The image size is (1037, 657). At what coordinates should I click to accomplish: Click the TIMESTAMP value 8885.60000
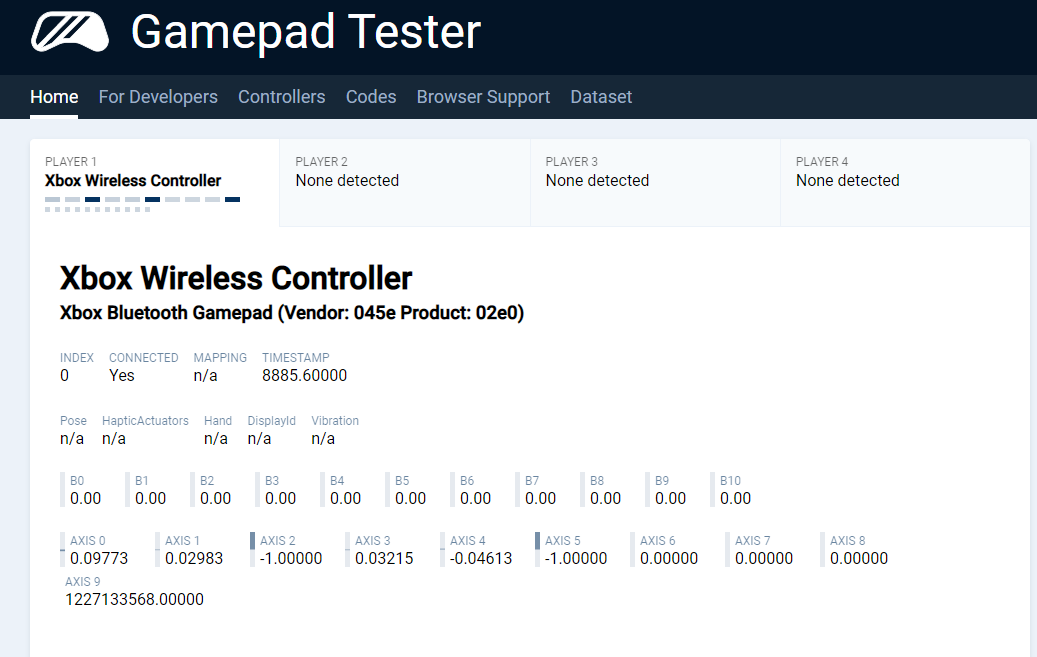click(304, 375)
